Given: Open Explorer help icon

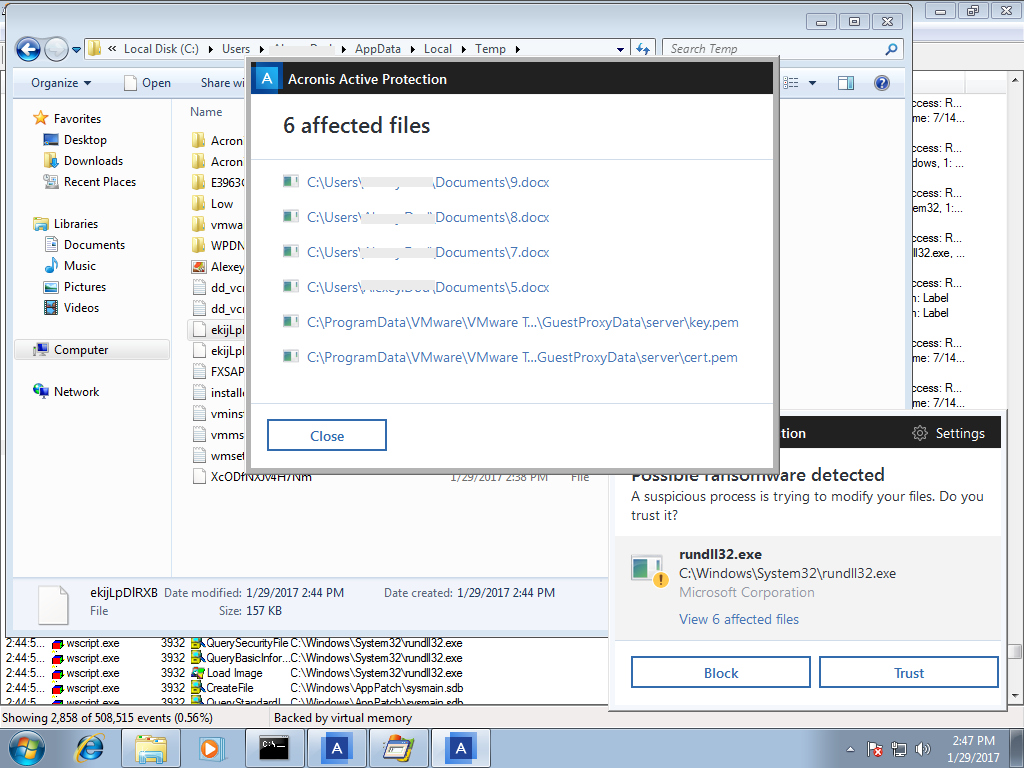Looking at the screenshot, I should 882,83.
